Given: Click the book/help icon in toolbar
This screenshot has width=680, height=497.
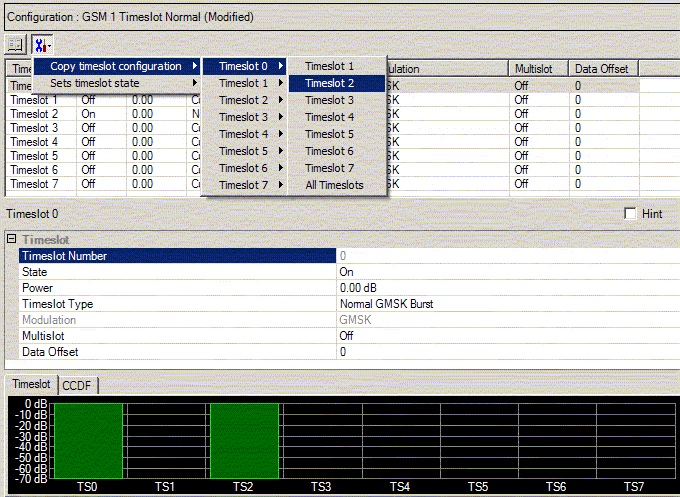Looking at the screenshot, I should [16, 45].
